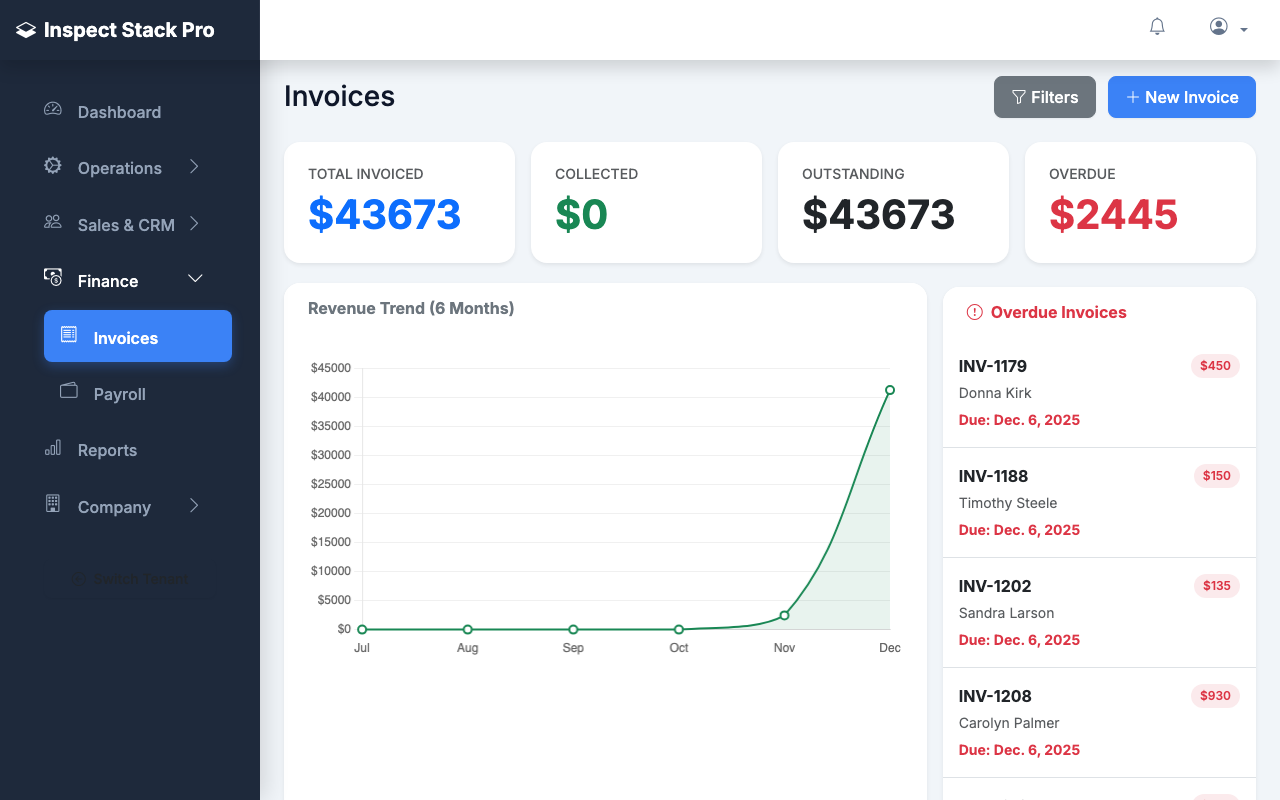
Task: Open the notification bell
Action: [x=1157, y=26]
